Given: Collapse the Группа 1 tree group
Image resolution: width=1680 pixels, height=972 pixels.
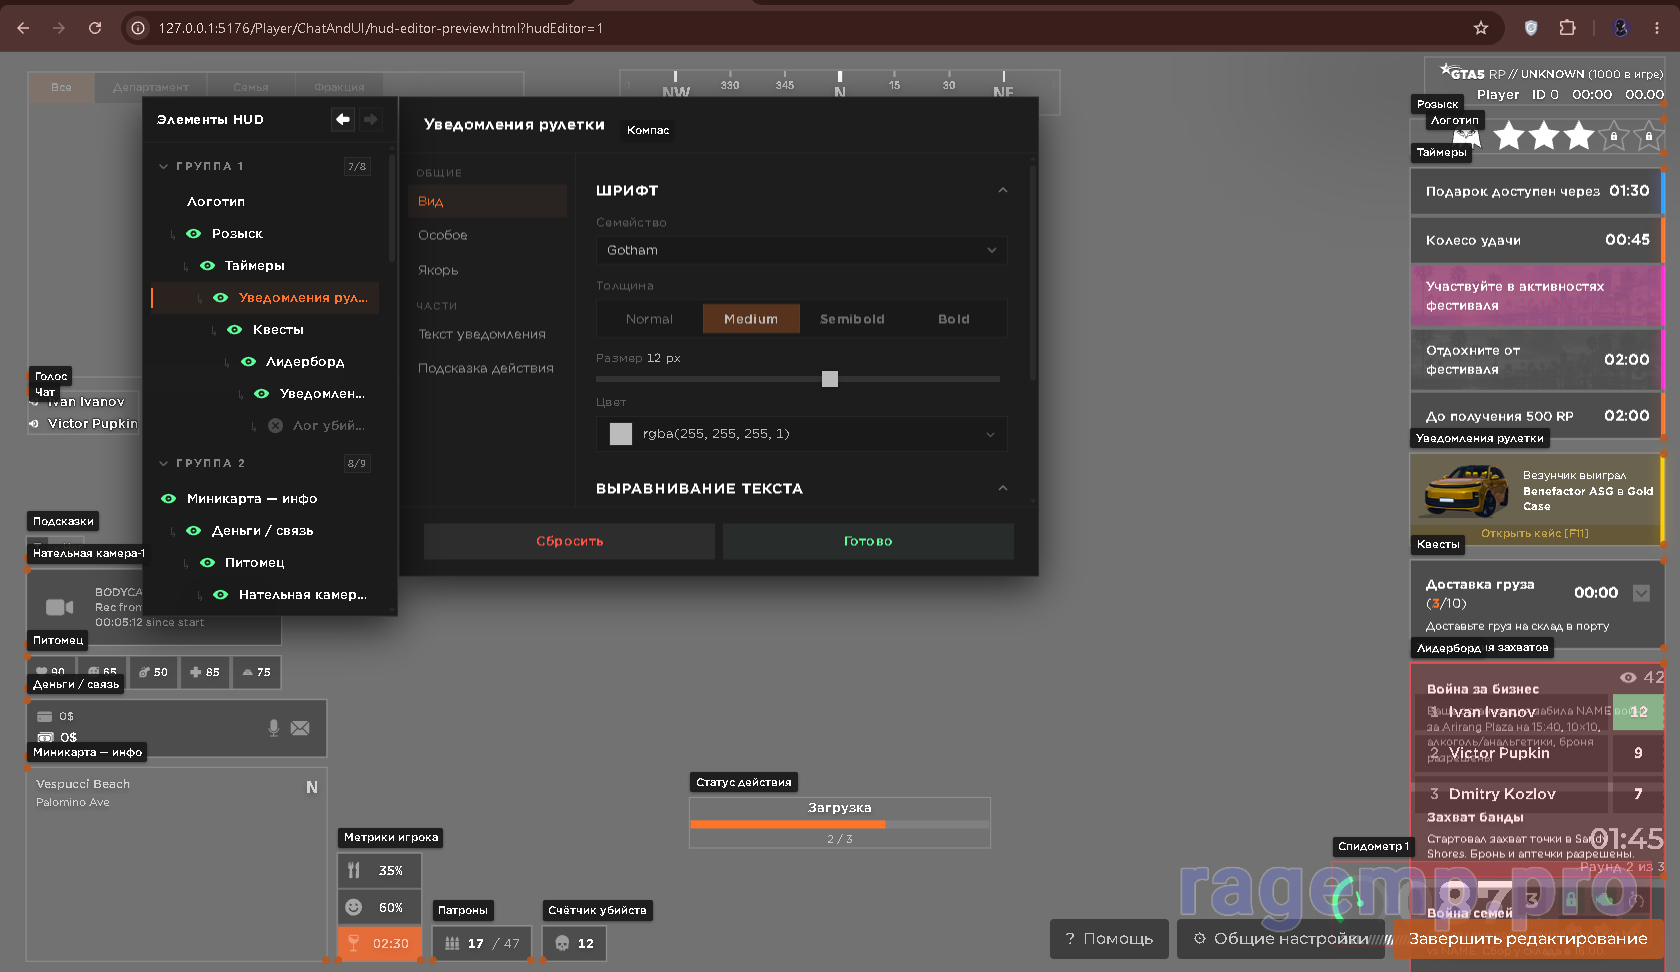Looking at the screenshot, I should [164, 166].
